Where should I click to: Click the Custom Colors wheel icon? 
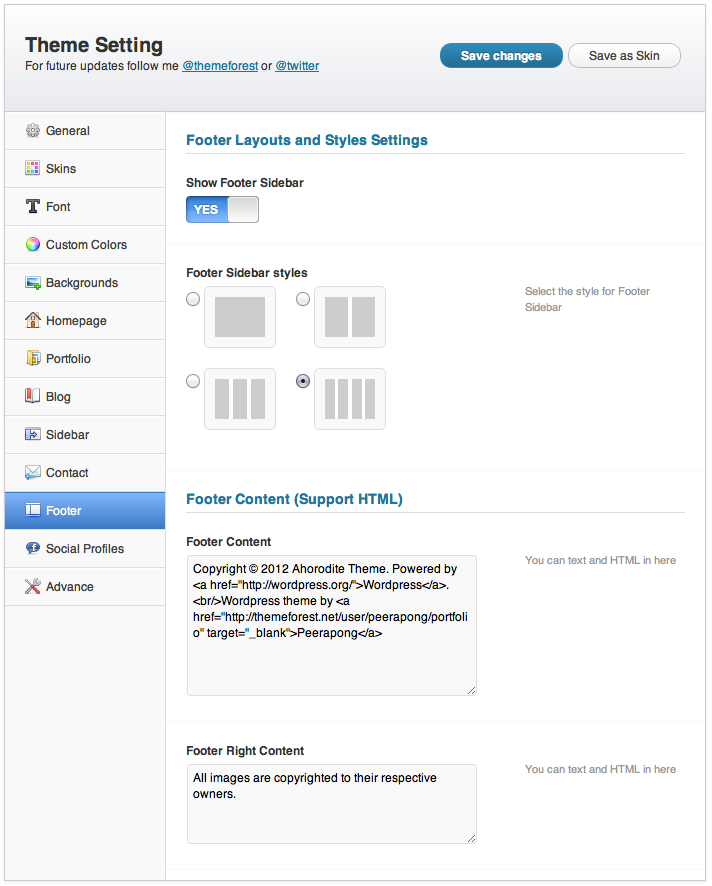click(33, 244)
